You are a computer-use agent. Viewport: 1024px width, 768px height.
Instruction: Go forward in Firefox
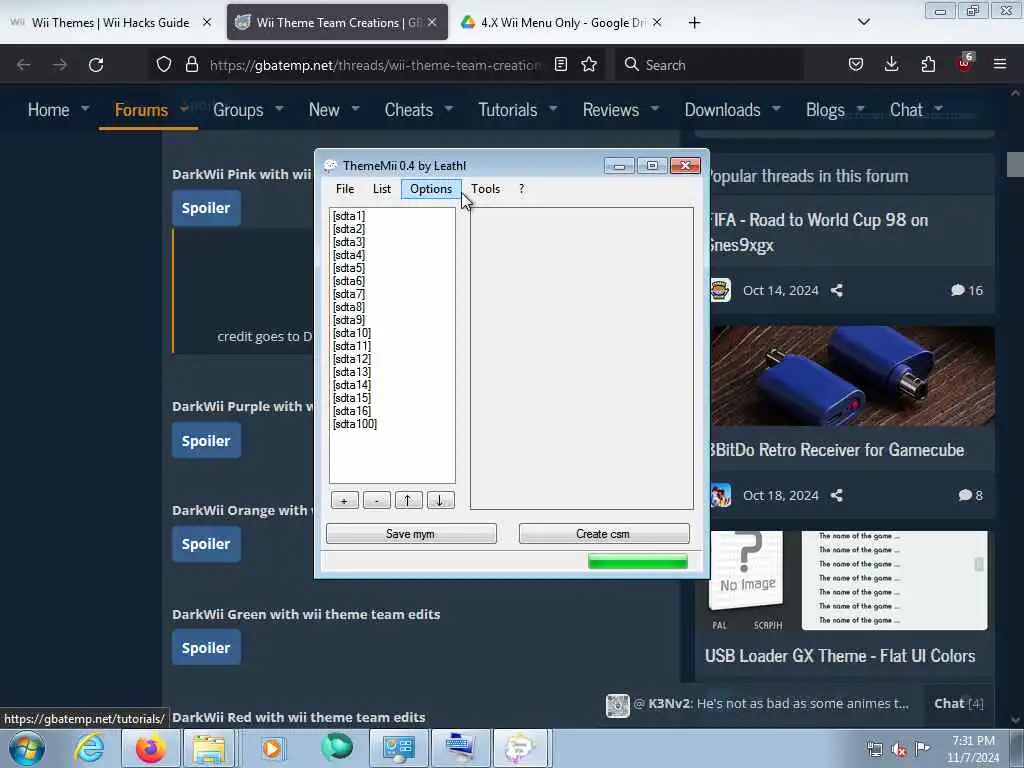[x=60, y=65]
